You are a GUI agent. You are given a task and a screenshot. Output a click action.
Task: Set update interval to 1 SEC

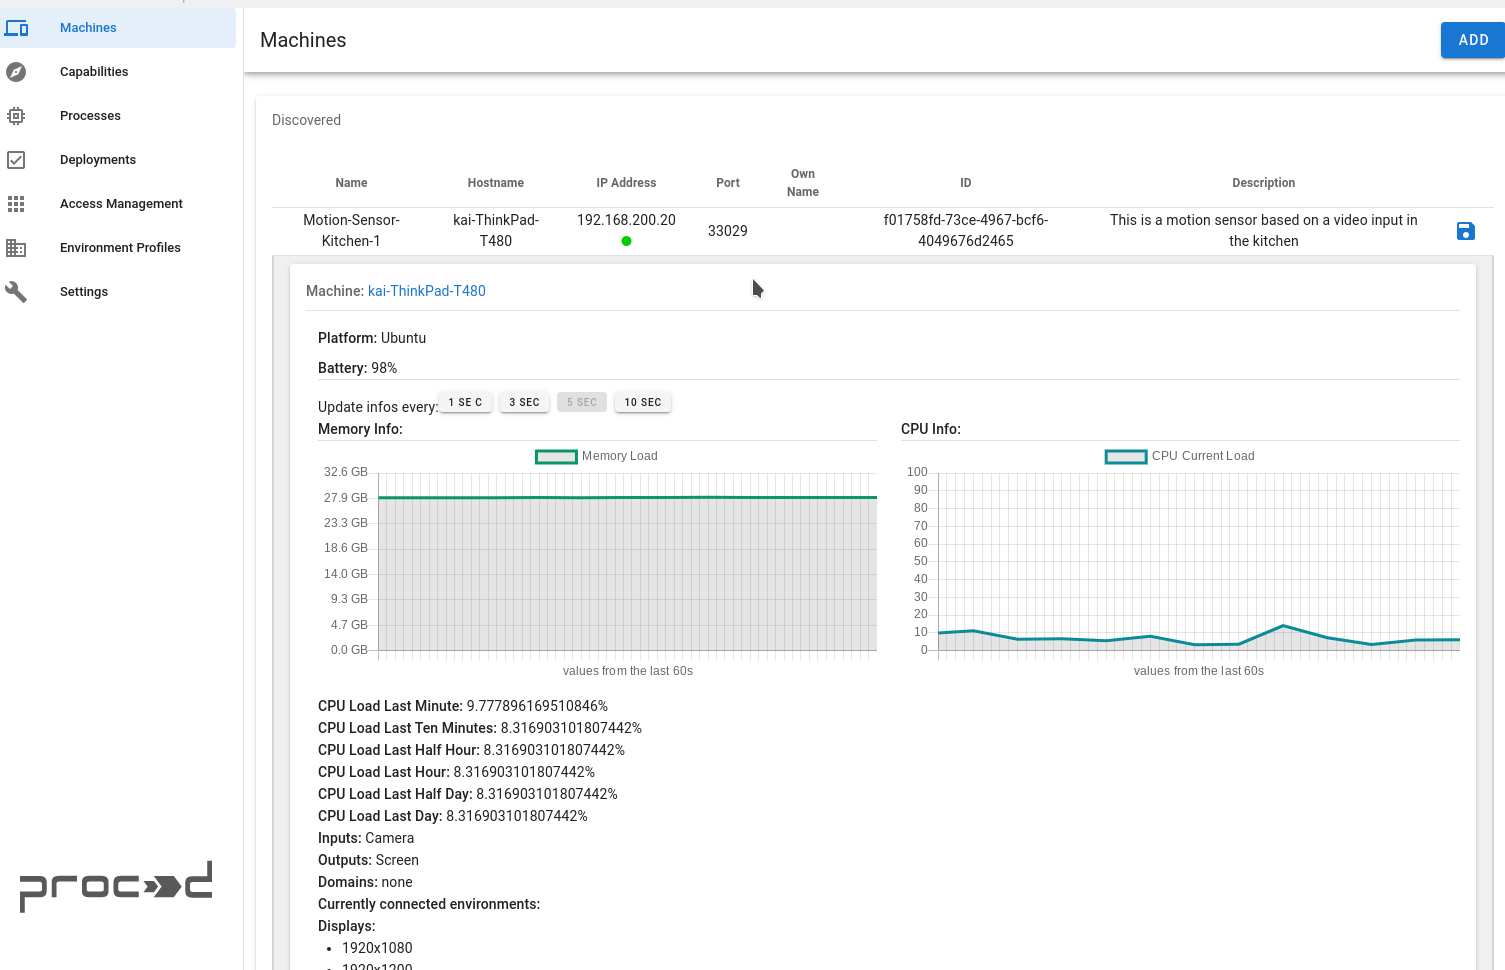465,402
